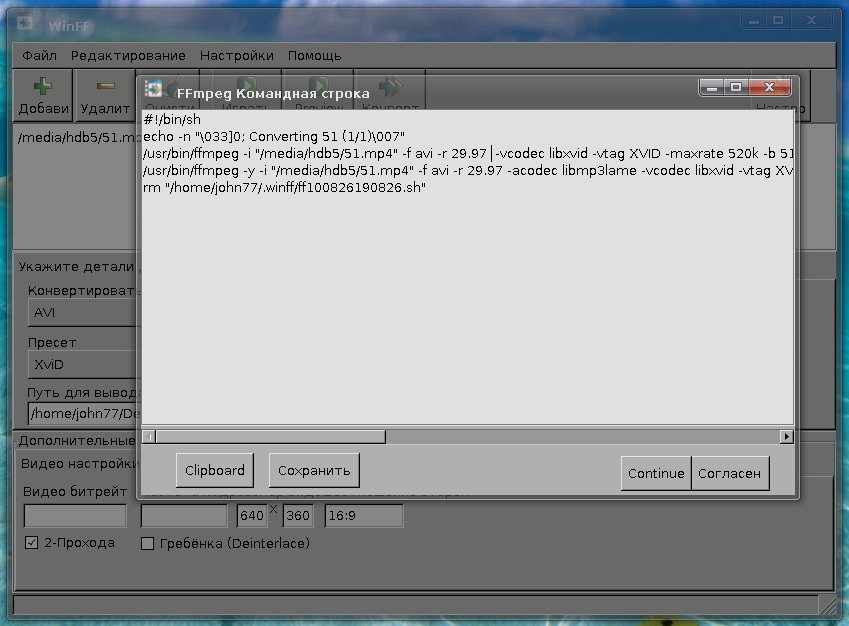Click the aspect ratio field showing 16:9

tap(364, 516)
